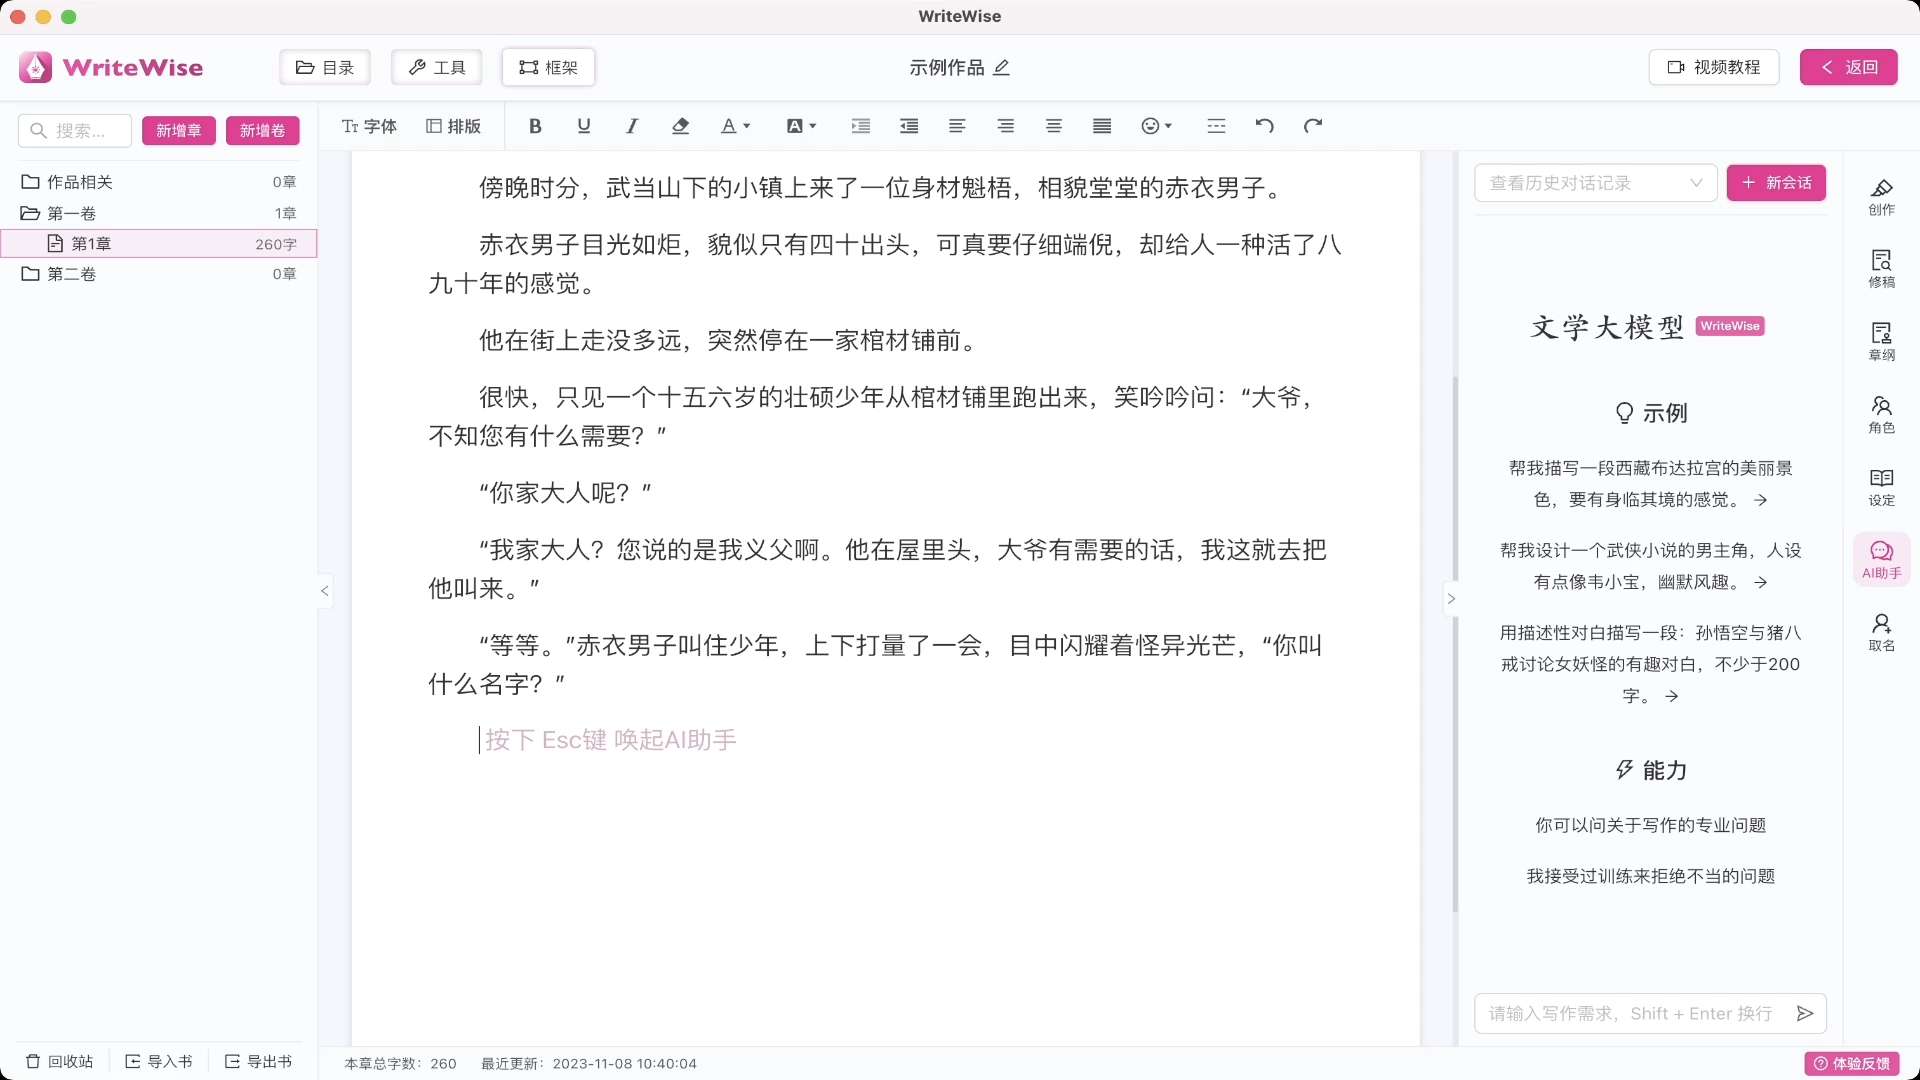Toggle bold formatting
The image size is (1920, 1080).
(x=535, y=126)
